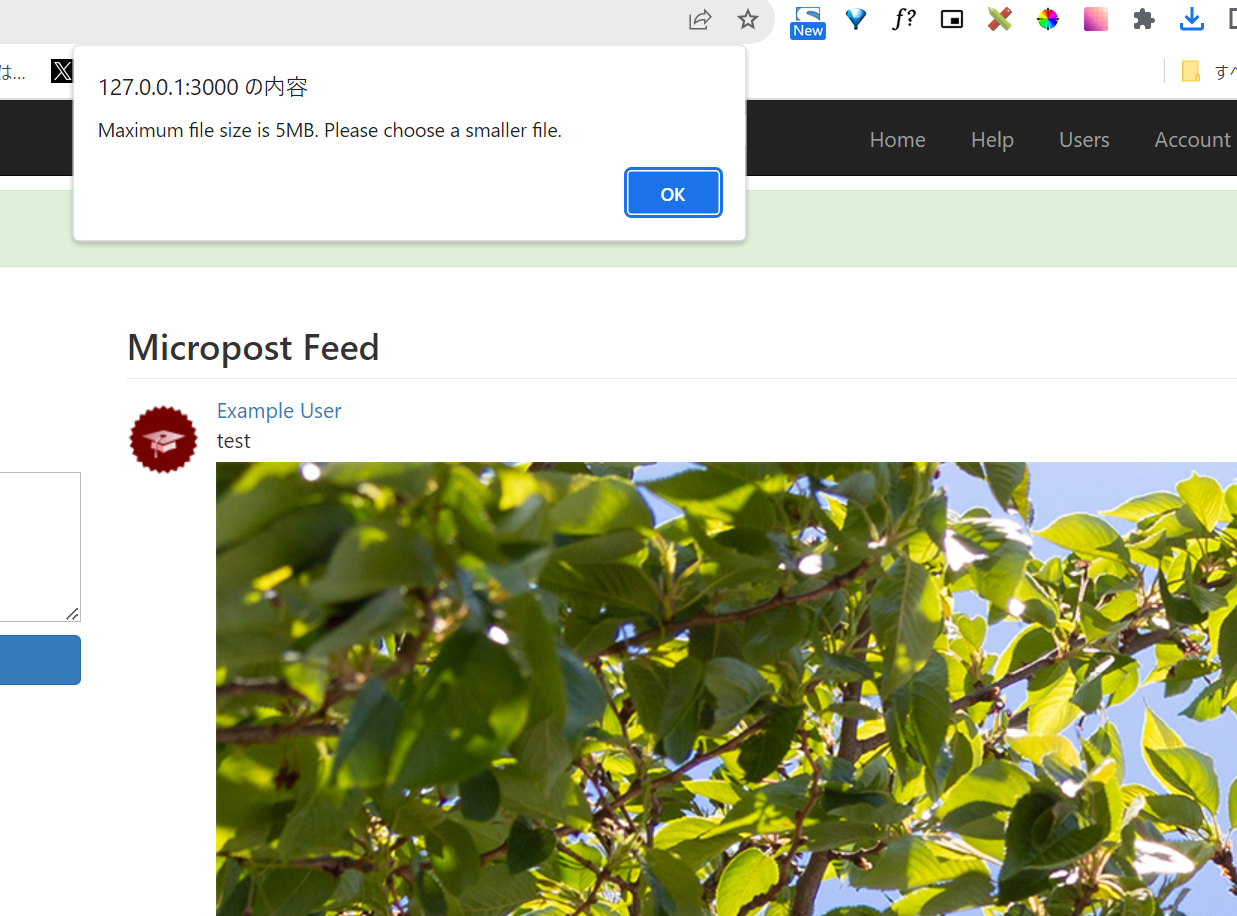Open the f? font identifier extension
The width and height of the screenshot is (1237, 916).
(x=904, y=19)
